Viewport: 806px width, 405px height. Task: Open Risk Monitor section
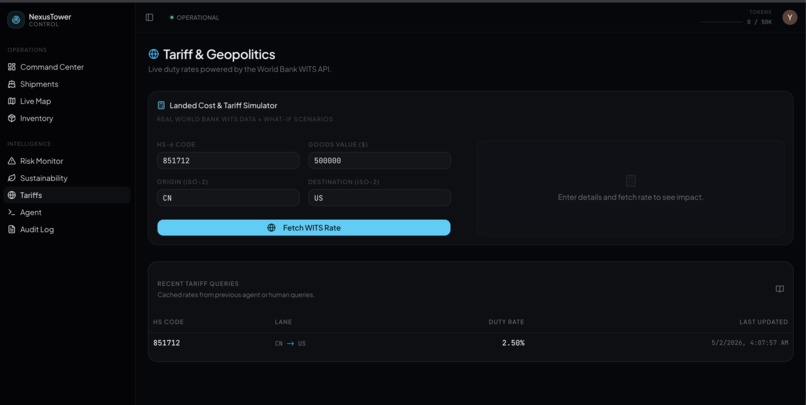[x=67, y=161]
